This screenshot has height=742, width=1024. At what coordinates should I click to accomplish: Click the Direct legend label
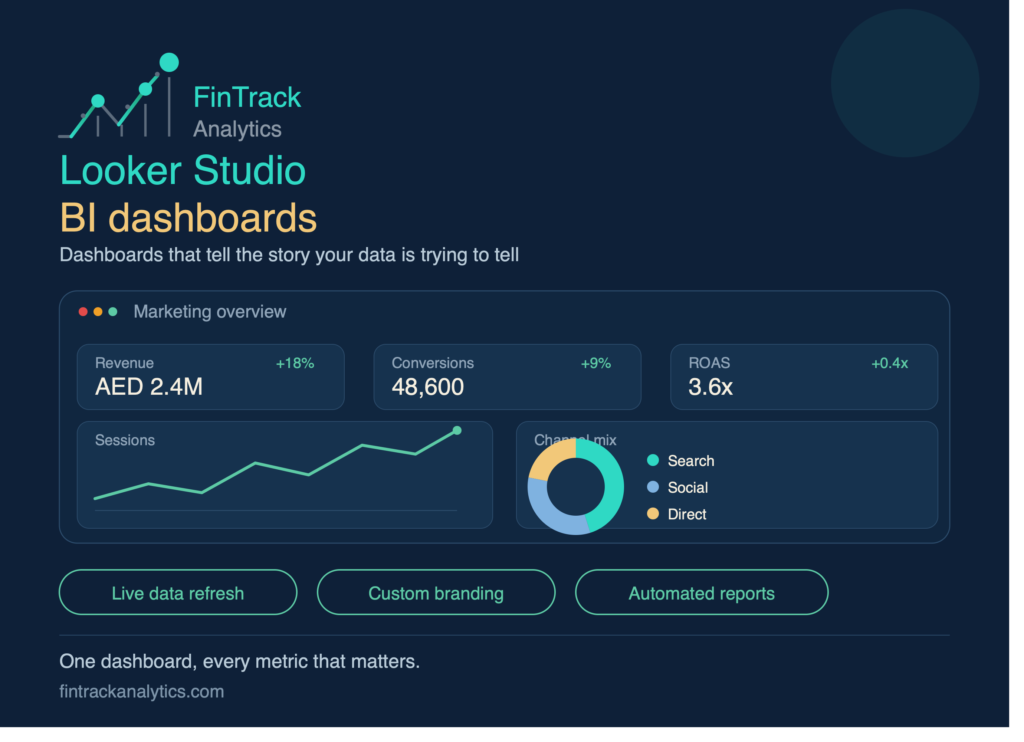[x=687, y=515]
